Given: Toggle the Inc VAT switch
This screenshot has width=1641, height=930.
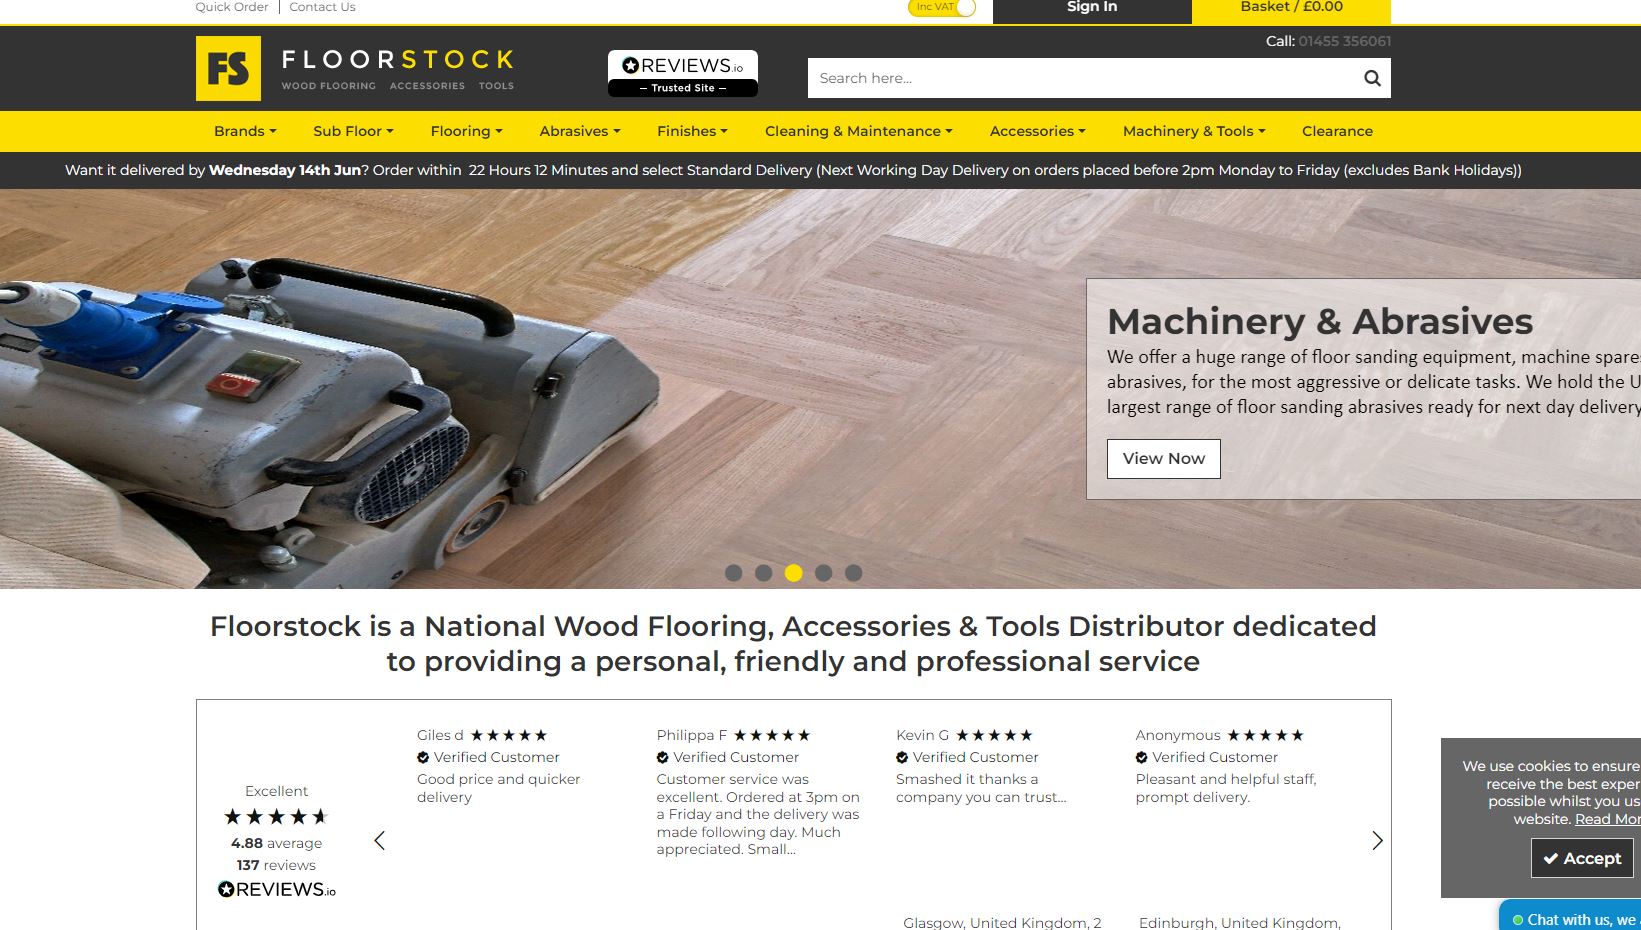Looking at the screenshot, I should click(x=942, y=8).
